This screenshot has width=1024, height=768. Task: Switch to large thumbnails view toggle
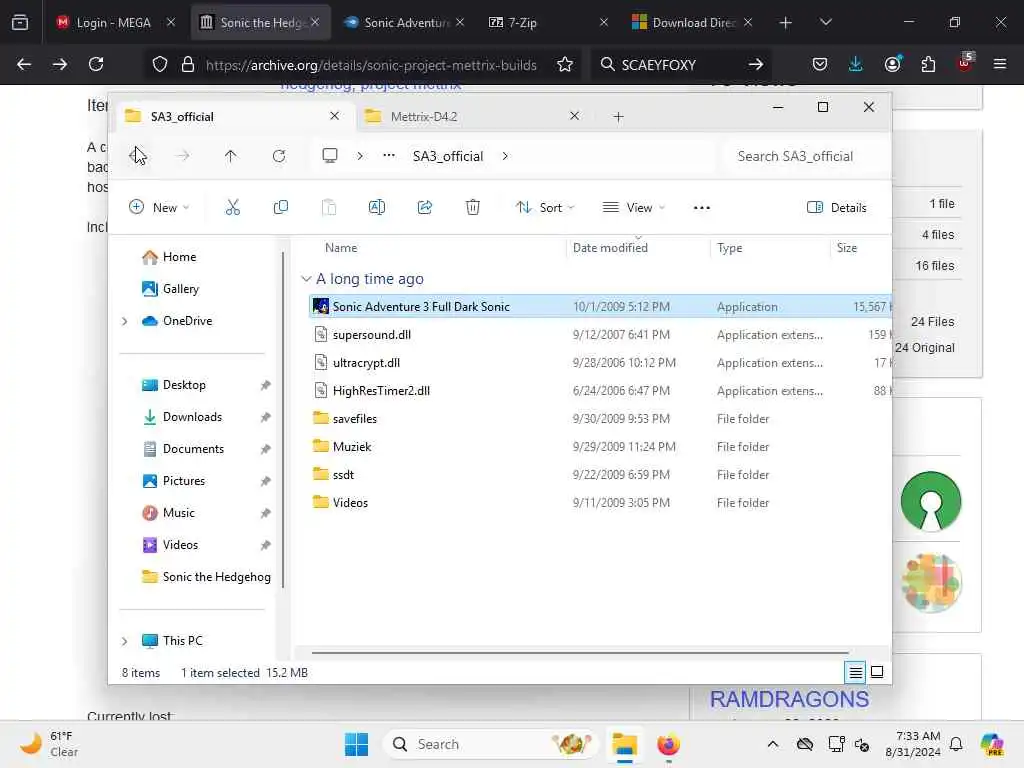[x=877, y=672]
